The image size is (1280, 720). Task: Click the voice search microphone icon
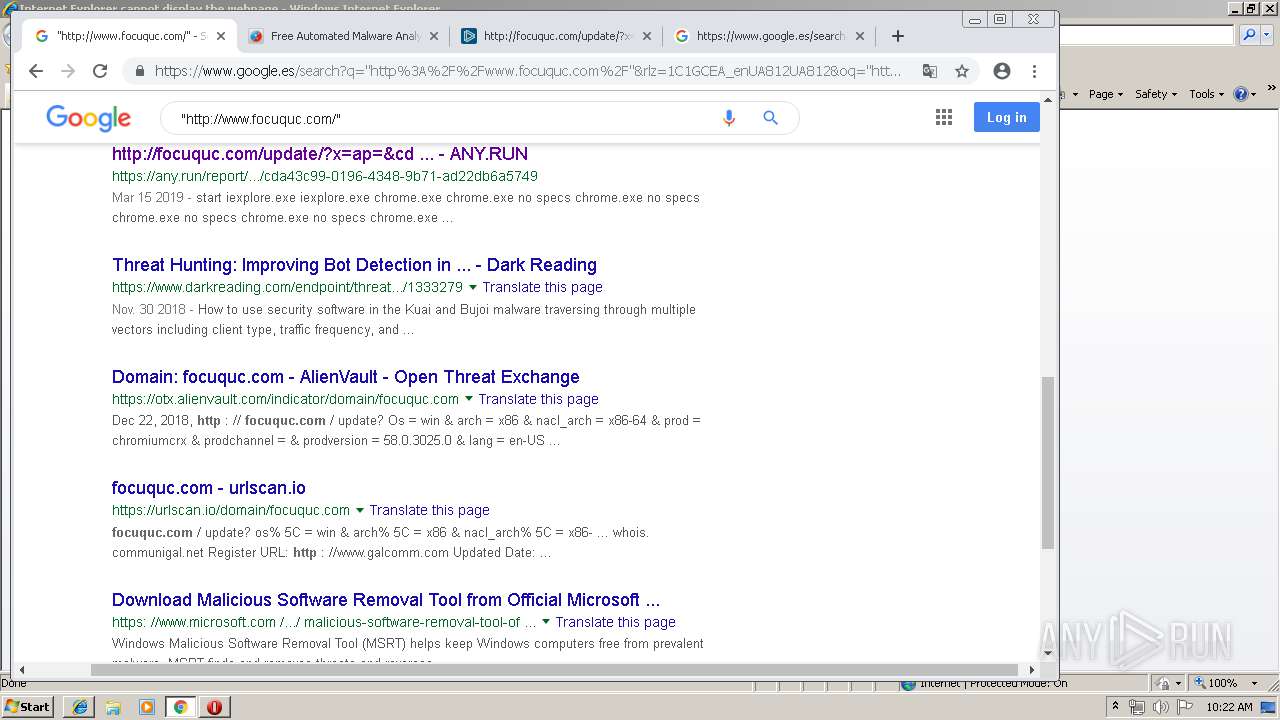coord(729,118)
